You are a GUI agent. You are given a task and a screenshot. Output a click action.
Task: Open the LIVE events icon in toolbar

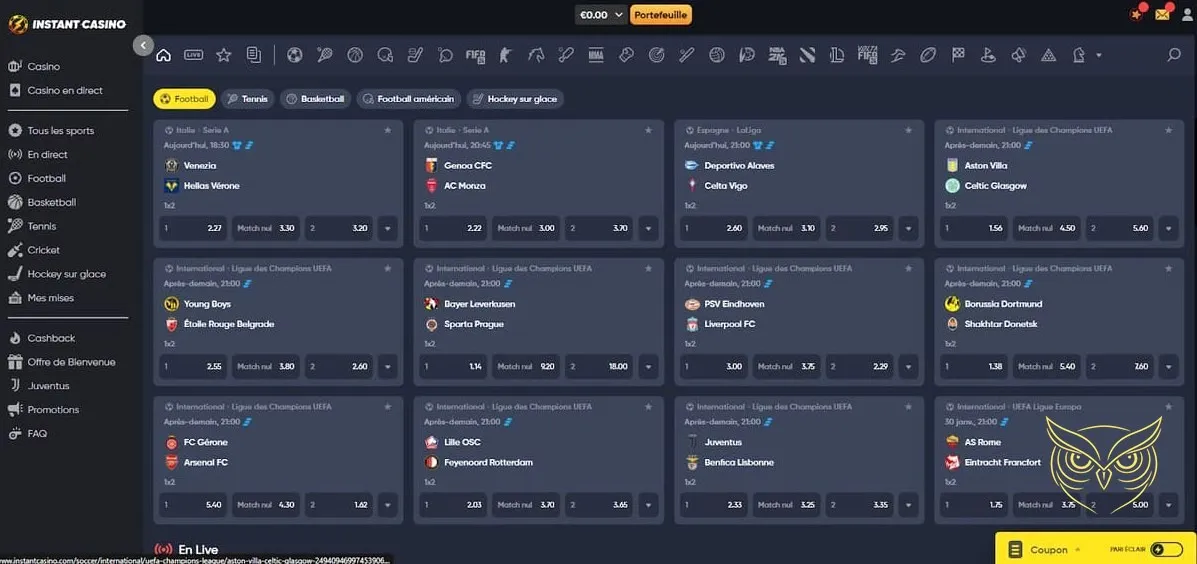[x=193, y=55]
